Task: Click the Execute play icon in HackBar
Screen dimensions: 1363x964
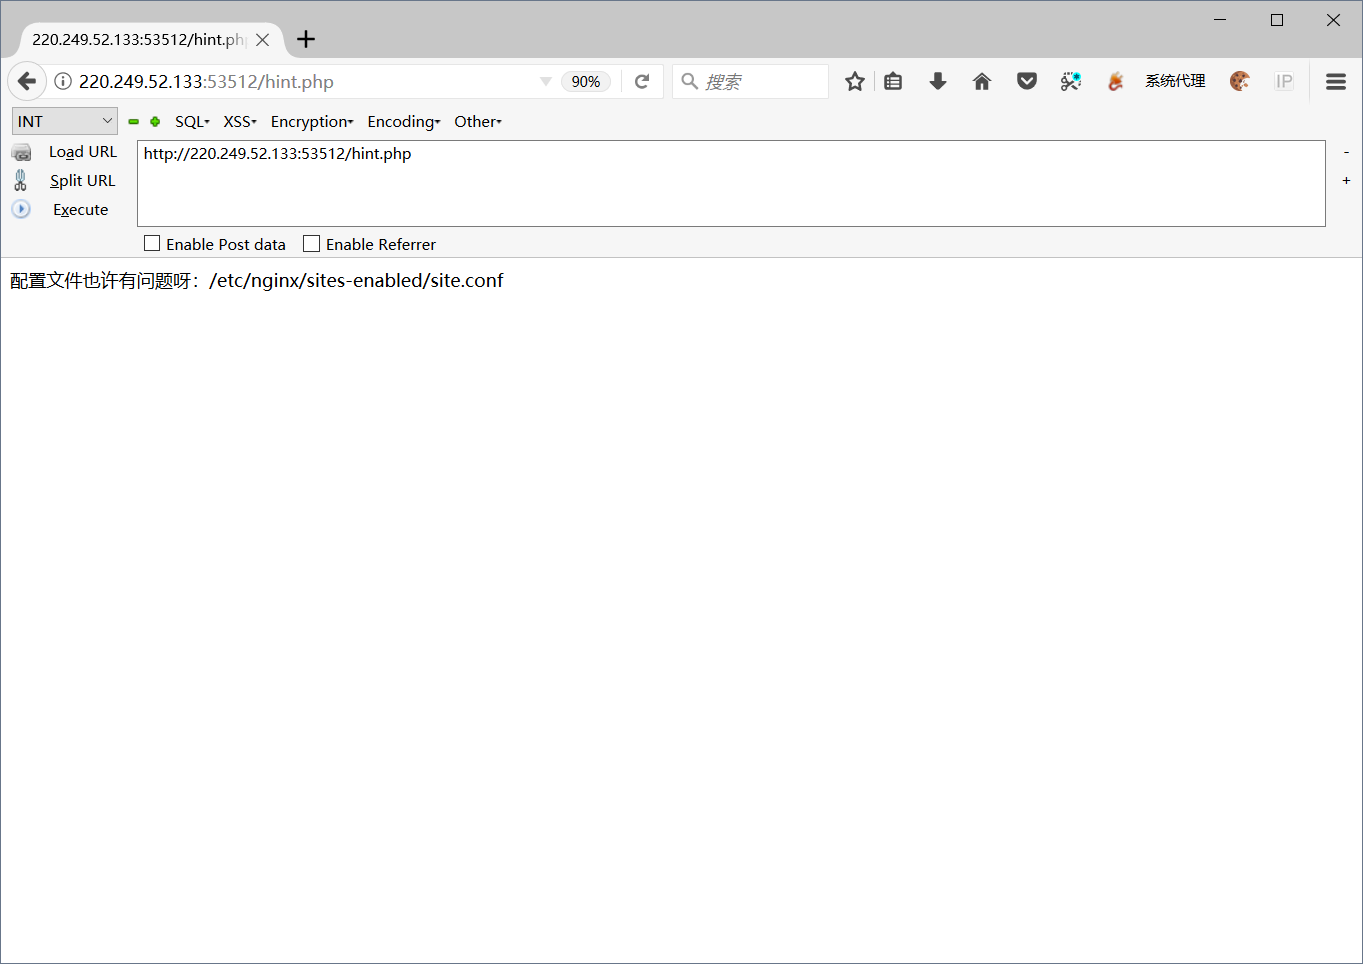Action: [21, 209]
